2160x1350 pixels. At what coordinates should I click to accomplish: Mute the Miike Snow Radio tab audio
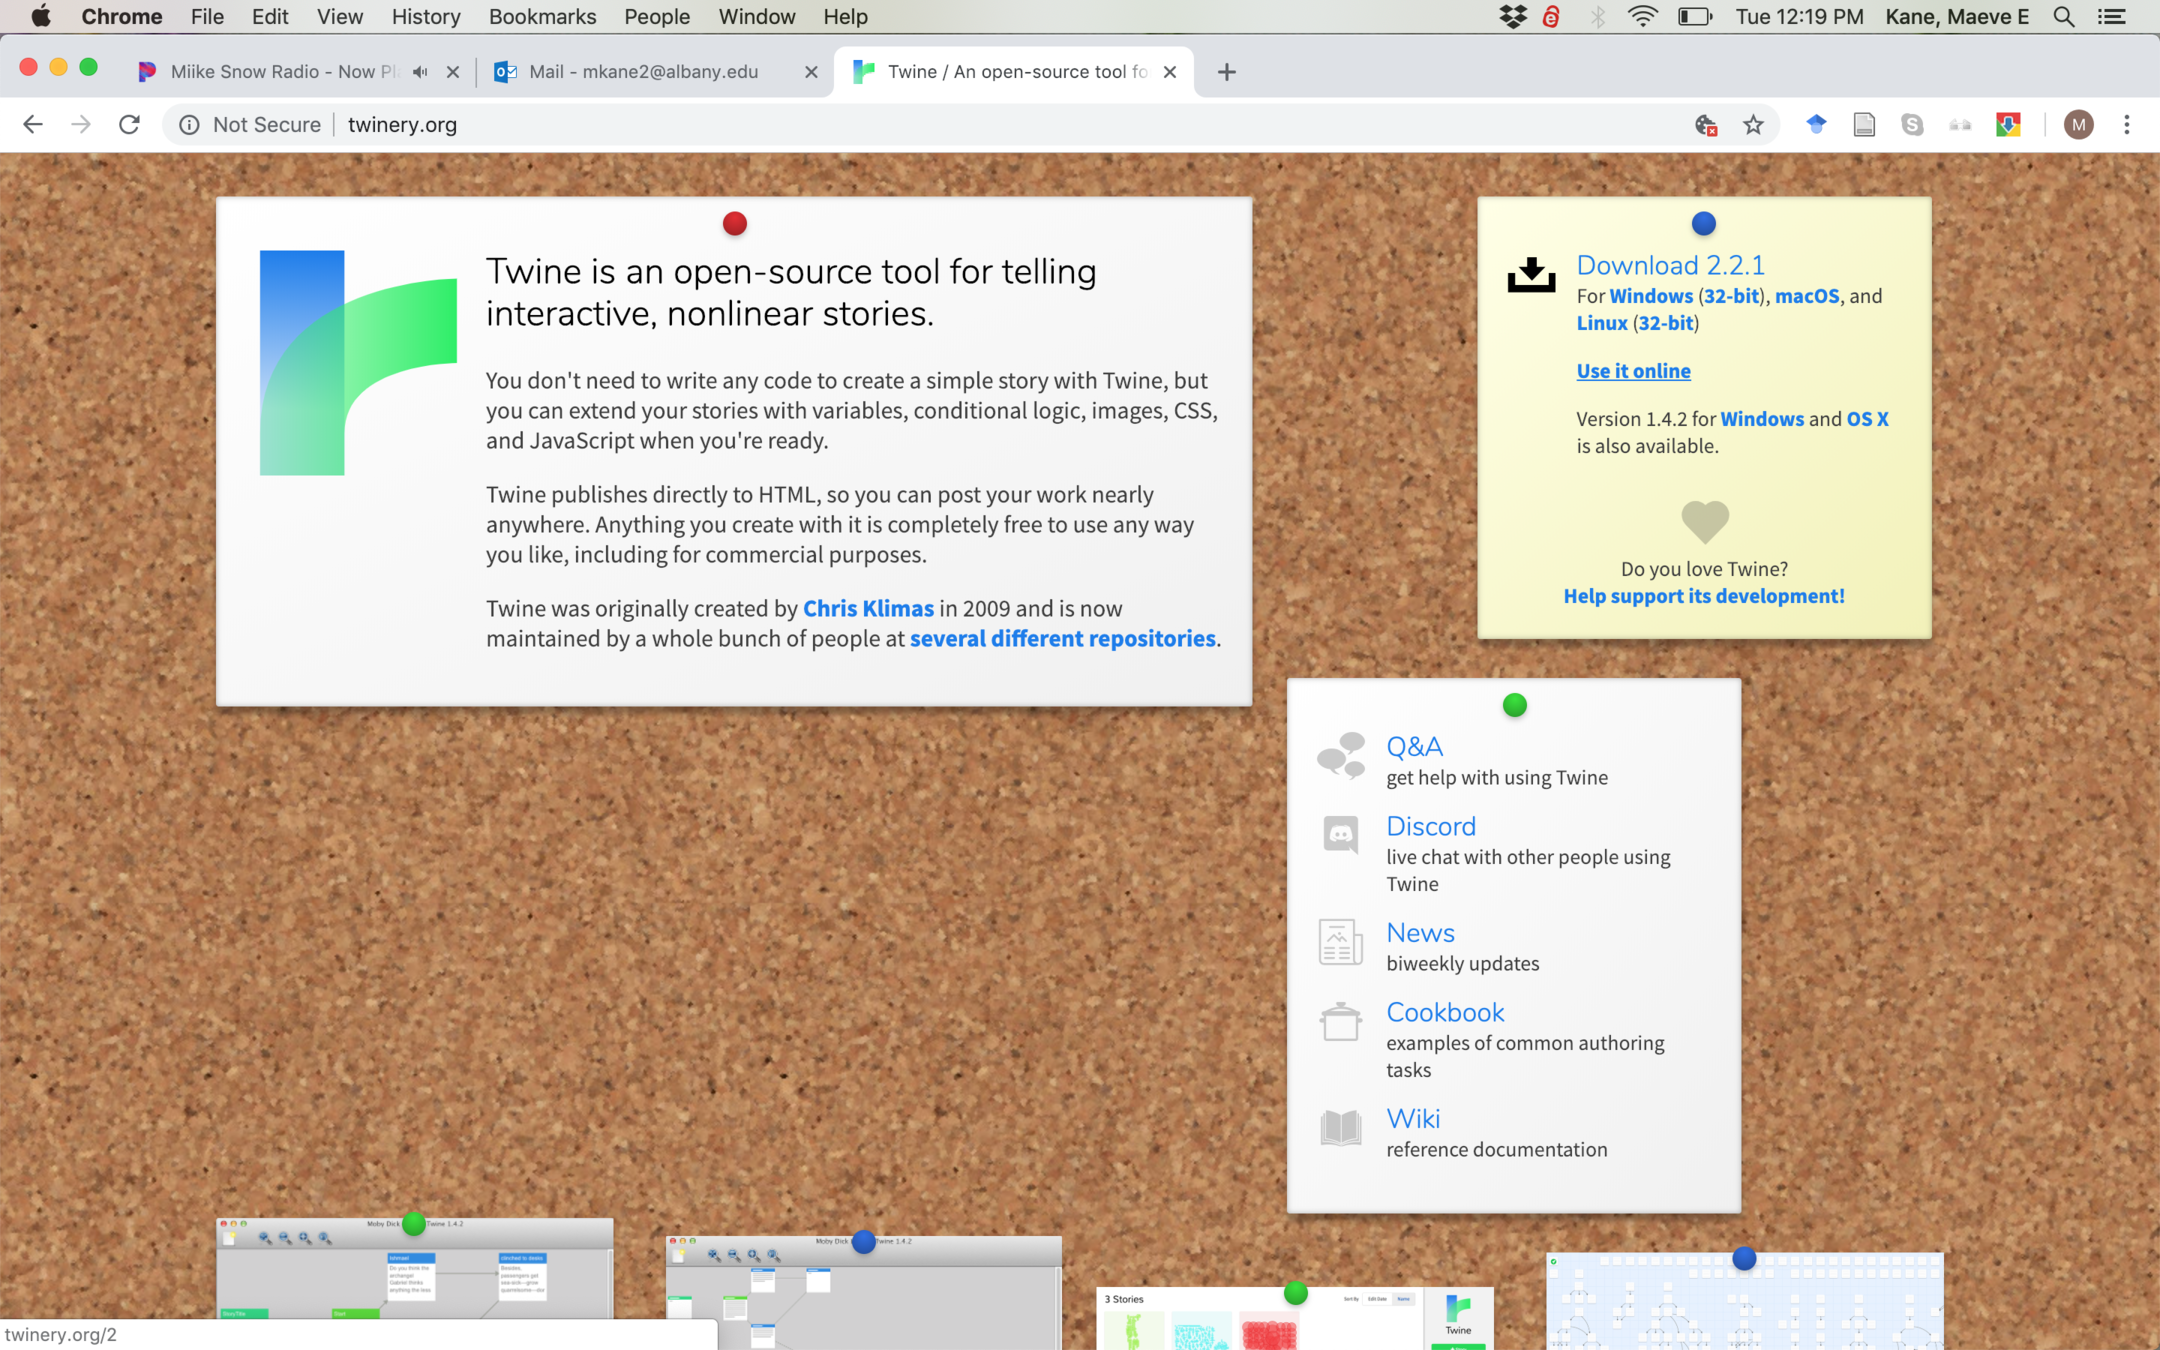420,72
